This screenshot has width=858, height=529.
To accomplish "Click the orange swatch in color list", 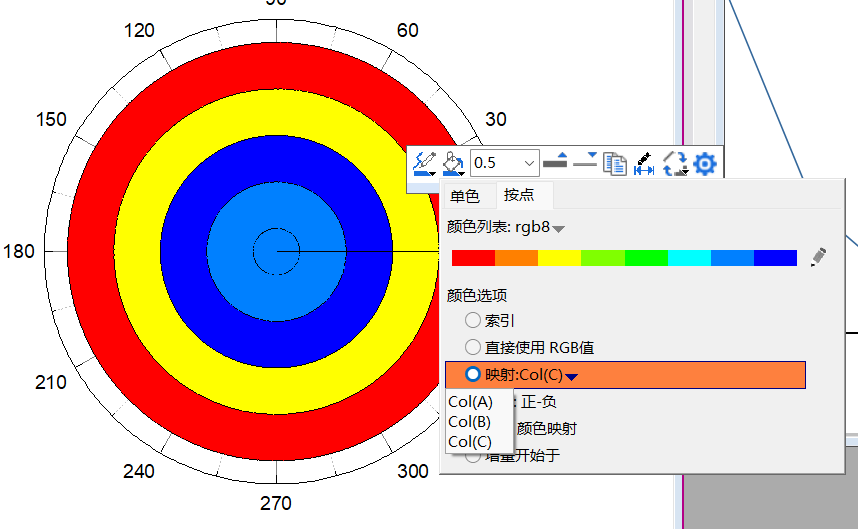I will (516, 258).
